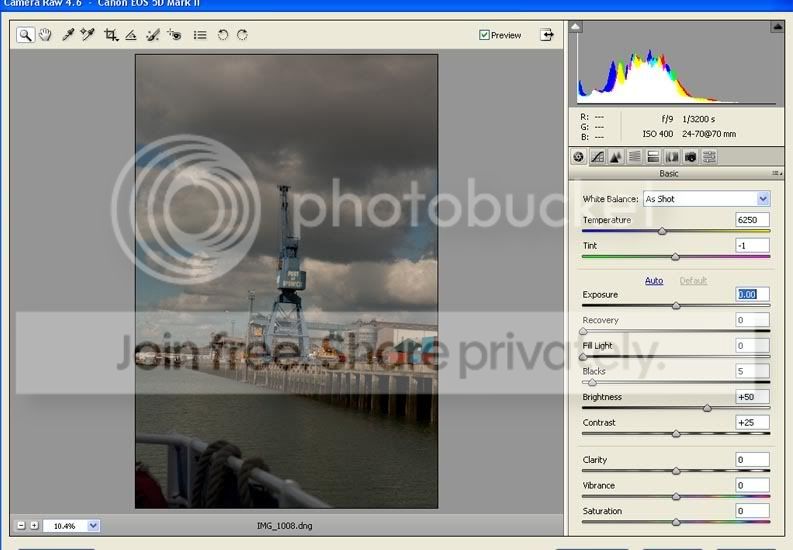Open the Preferences dialog icon
The width and height of the screenshot is (793, 550).
click(x=200, y=35)
